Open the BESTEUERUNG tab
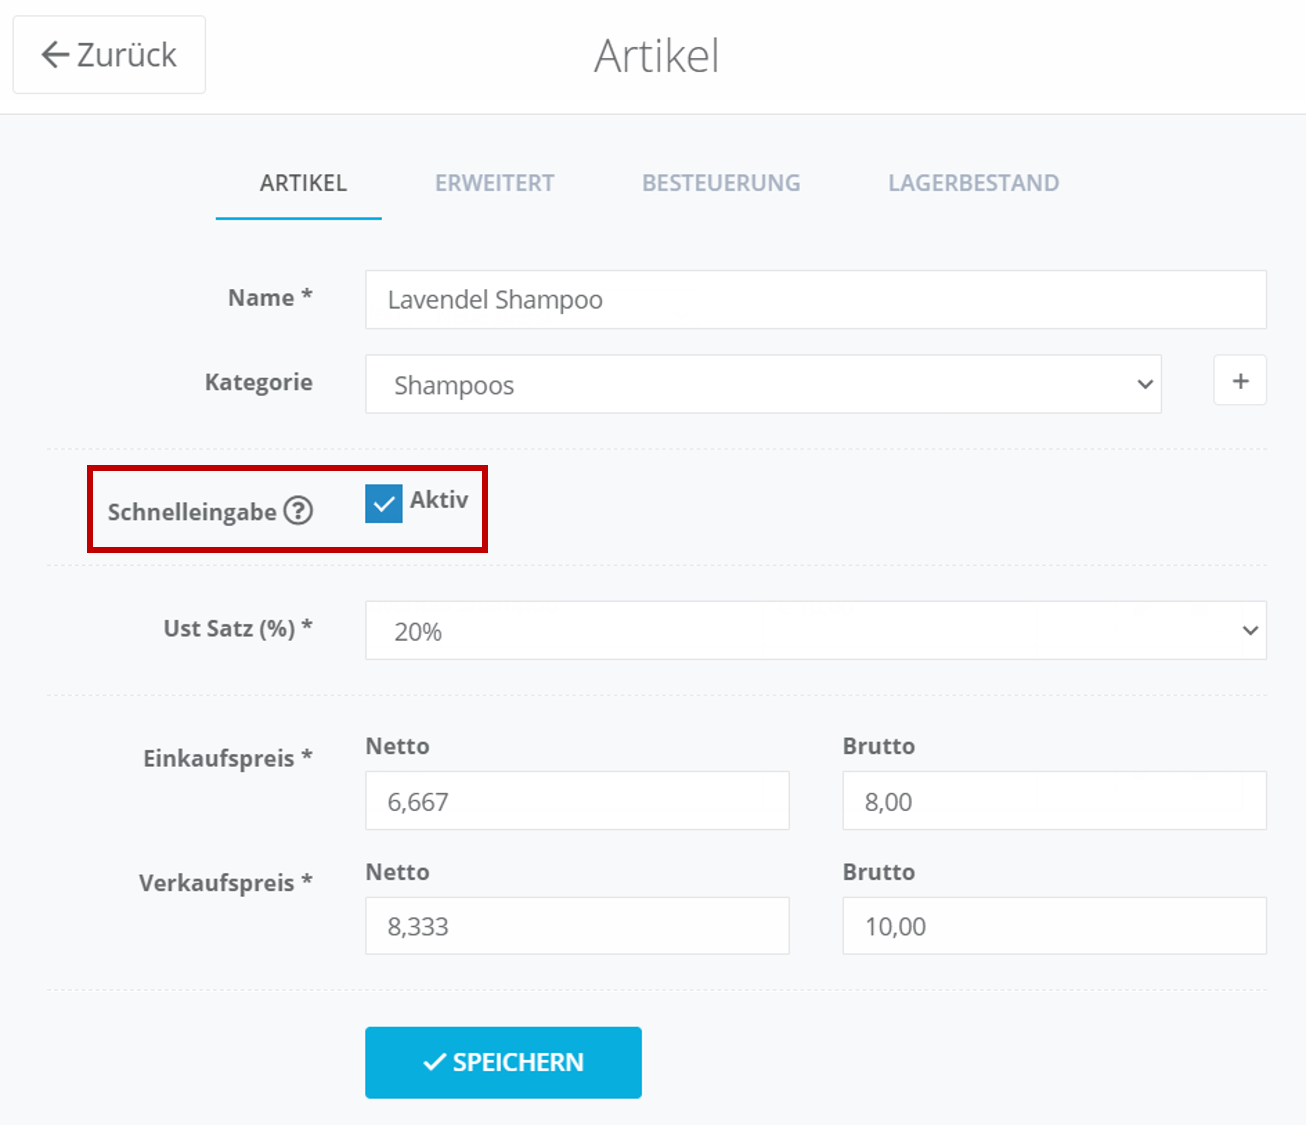The height and width of the screenshot is (1125, 1306). 721,183
